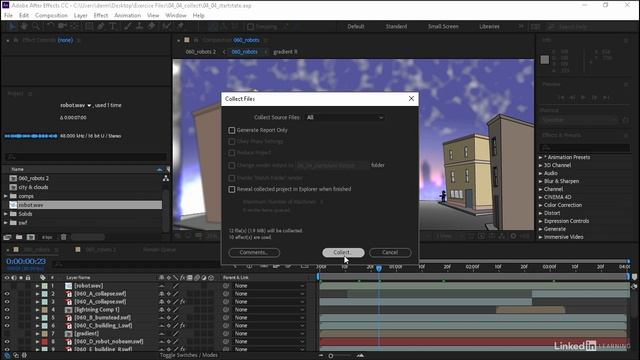Click the robot.wav audio file icon in Project
The width and height of the screenshot is (640, 360).
(x=13, y=205)
